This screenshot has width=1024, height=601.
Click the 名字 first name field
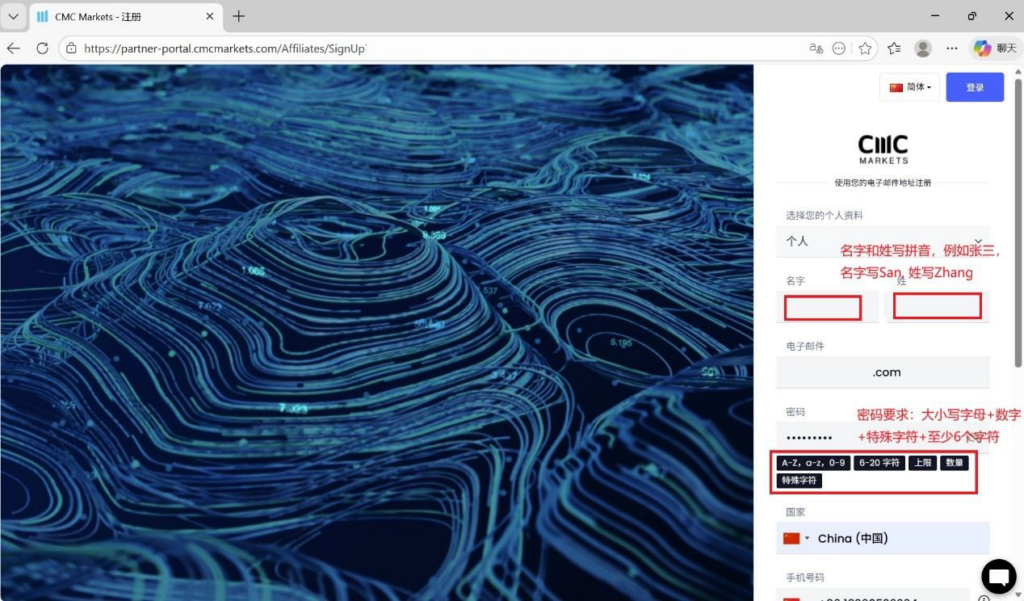point(823,308)
